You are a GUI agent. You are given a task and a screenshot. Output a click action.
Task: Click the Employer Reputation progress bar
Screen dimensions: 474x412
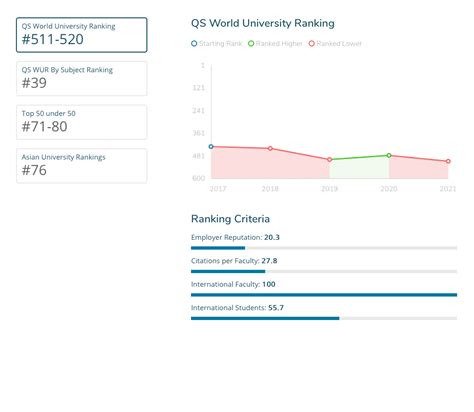point(324,248)
